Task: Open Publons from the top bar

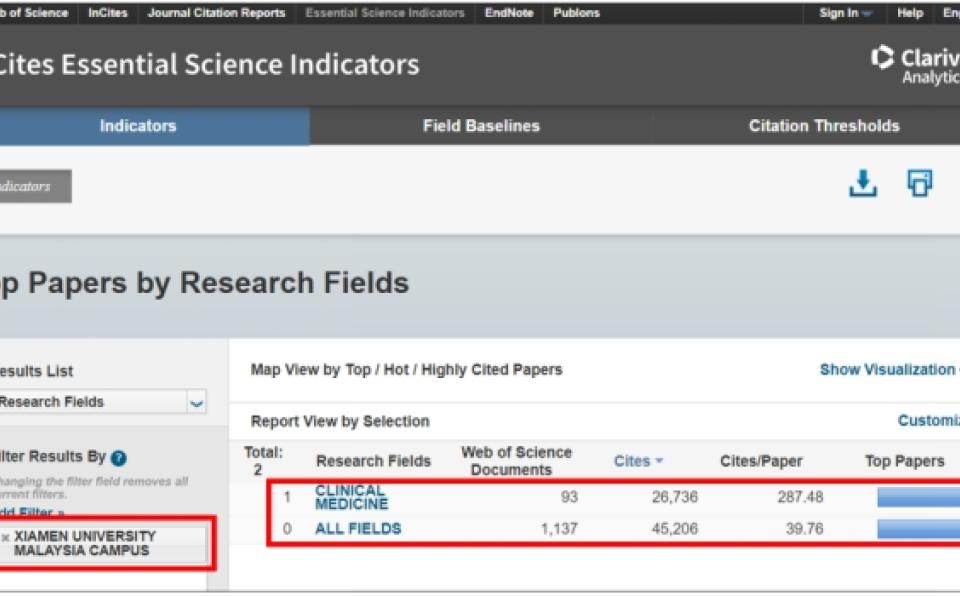Action: [576, 13]
